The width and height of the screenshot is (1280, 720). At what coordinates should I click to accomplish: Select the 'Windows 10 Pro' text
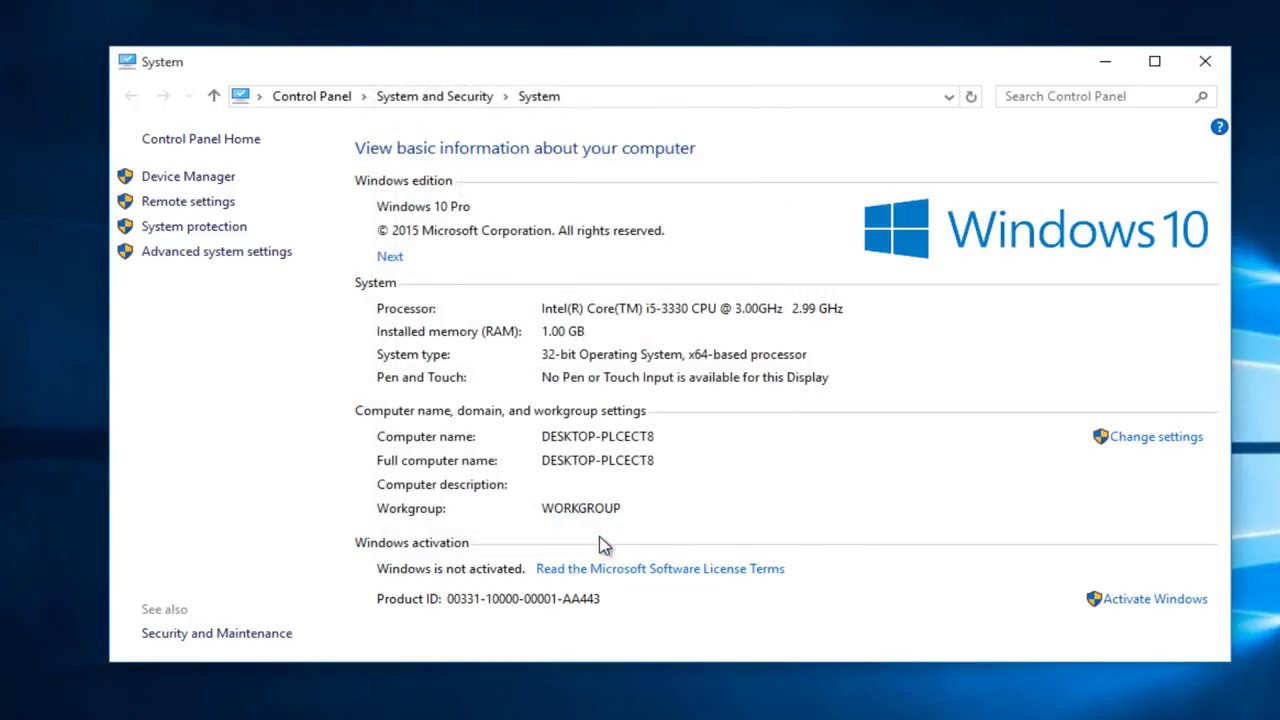(423, 206)
